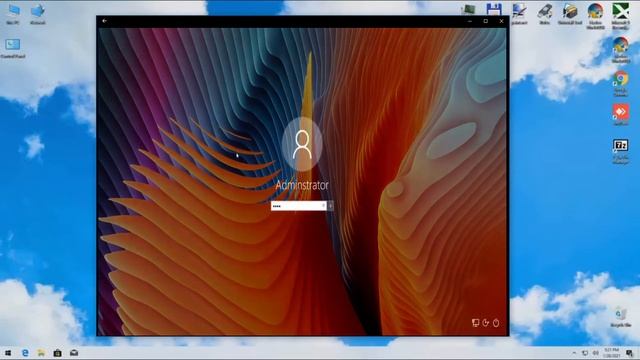This screenshot has height=360, width=640.
Task: Select the Google Chrome desktop icon
Action: pyautogui.click(x=620, y=83)
